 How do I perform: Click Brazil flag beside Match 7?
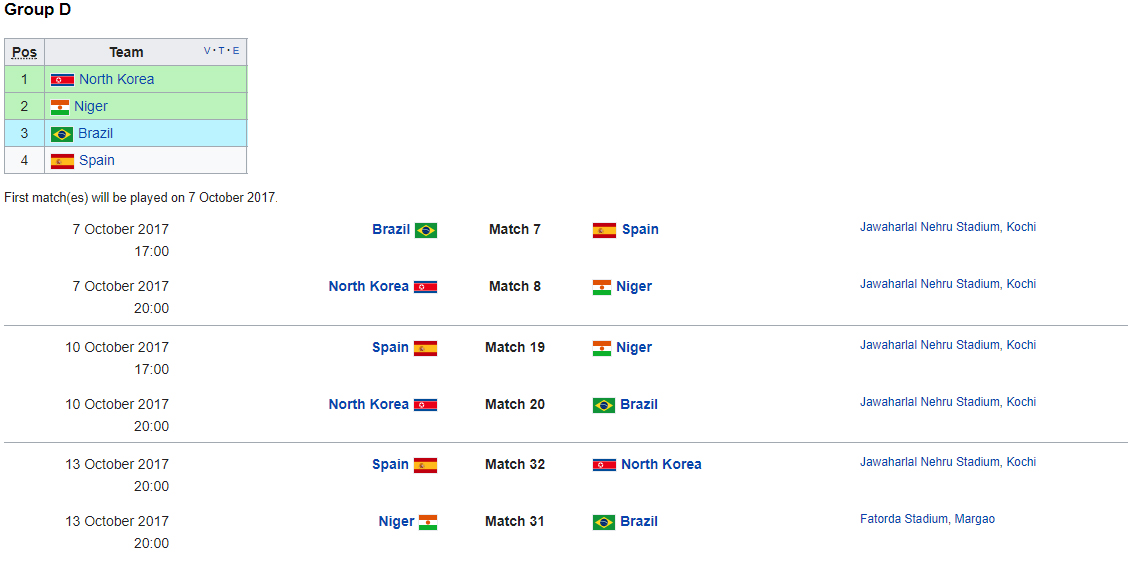point(425,230)
